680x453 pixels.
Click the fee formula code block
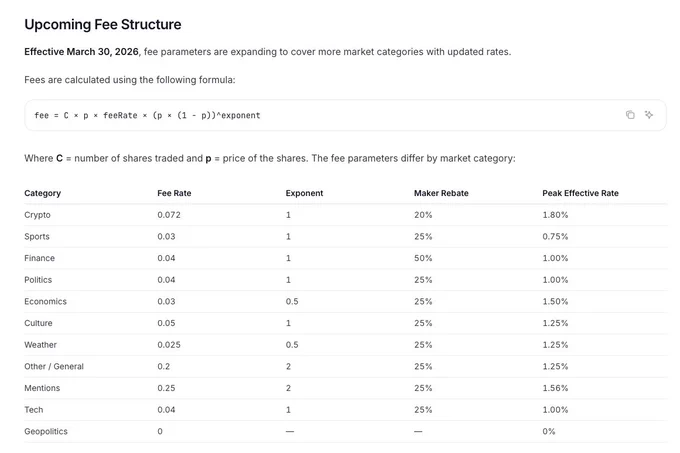(x=345, y=115)
